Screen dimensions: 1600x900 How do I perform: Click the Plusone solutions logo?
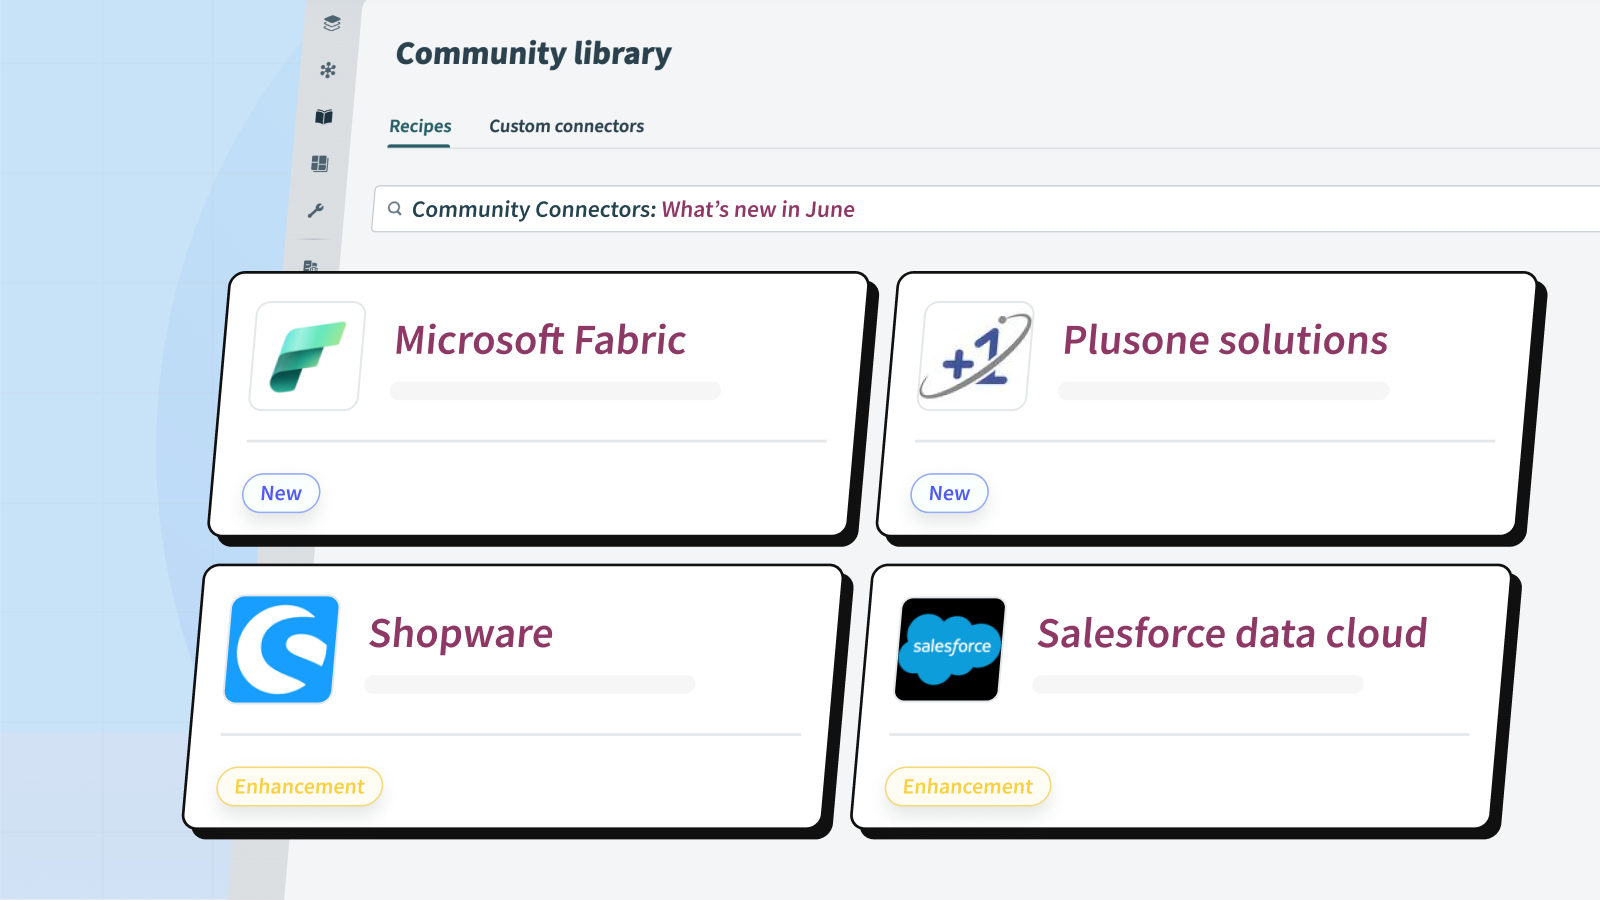pyautogui.click(x=975, y=356)
